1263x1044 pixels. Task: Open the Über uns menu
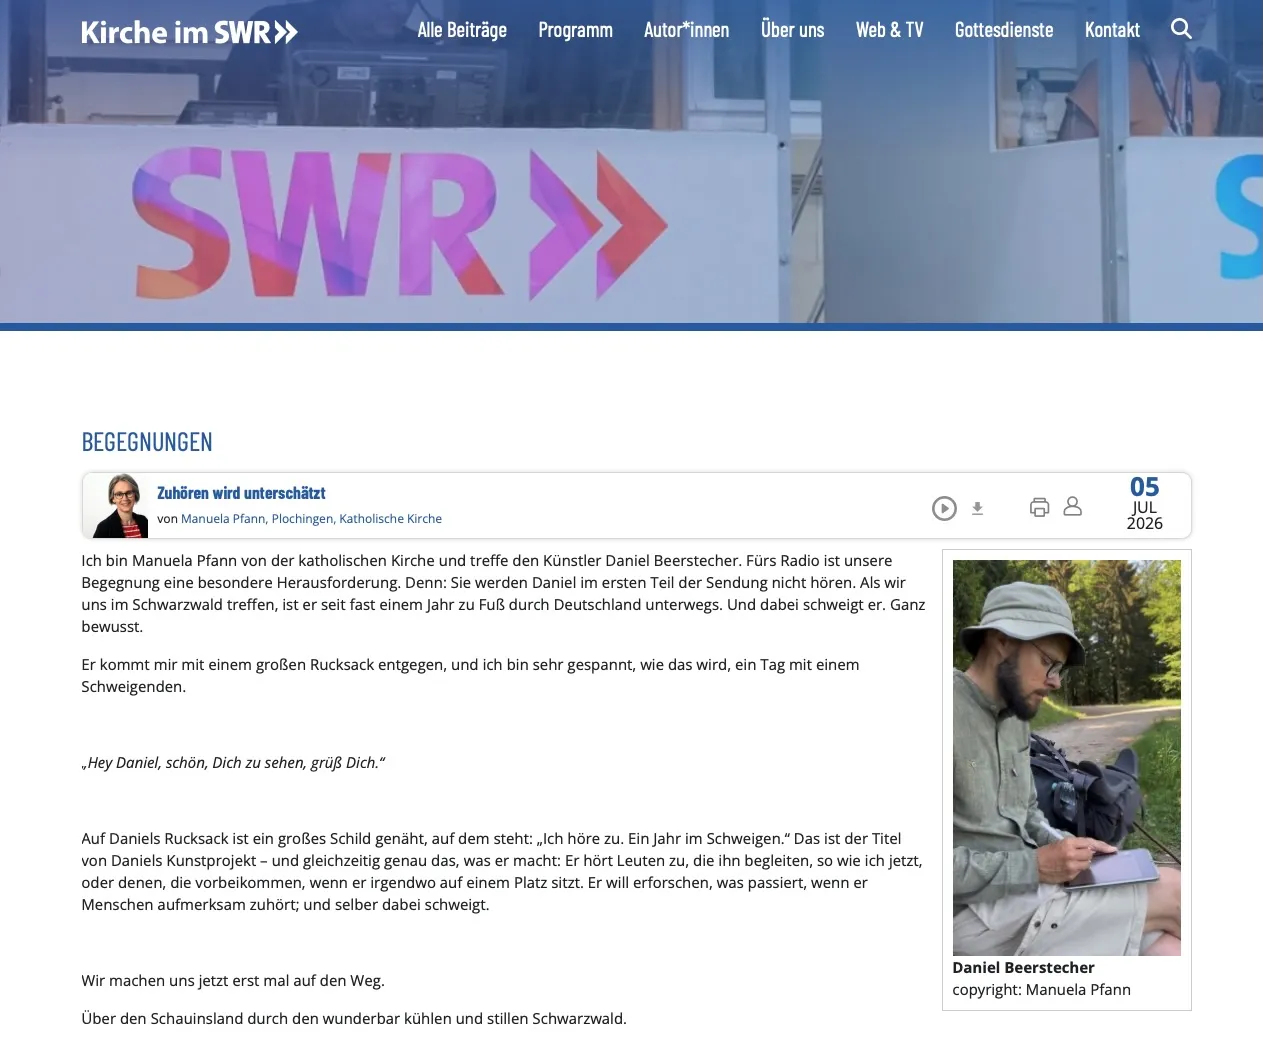pos(792,30)
